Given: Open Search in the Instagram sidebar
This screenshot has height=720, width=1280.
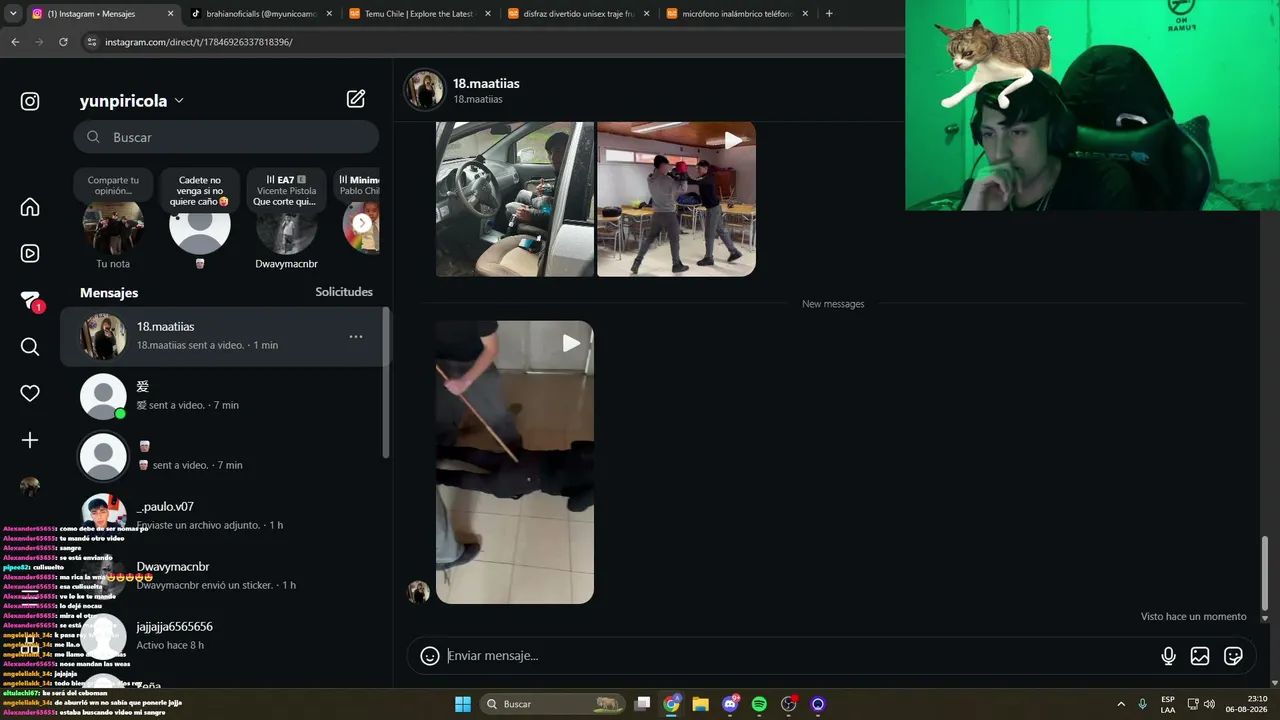Looking at the screenshot, I should coord(30,347).
